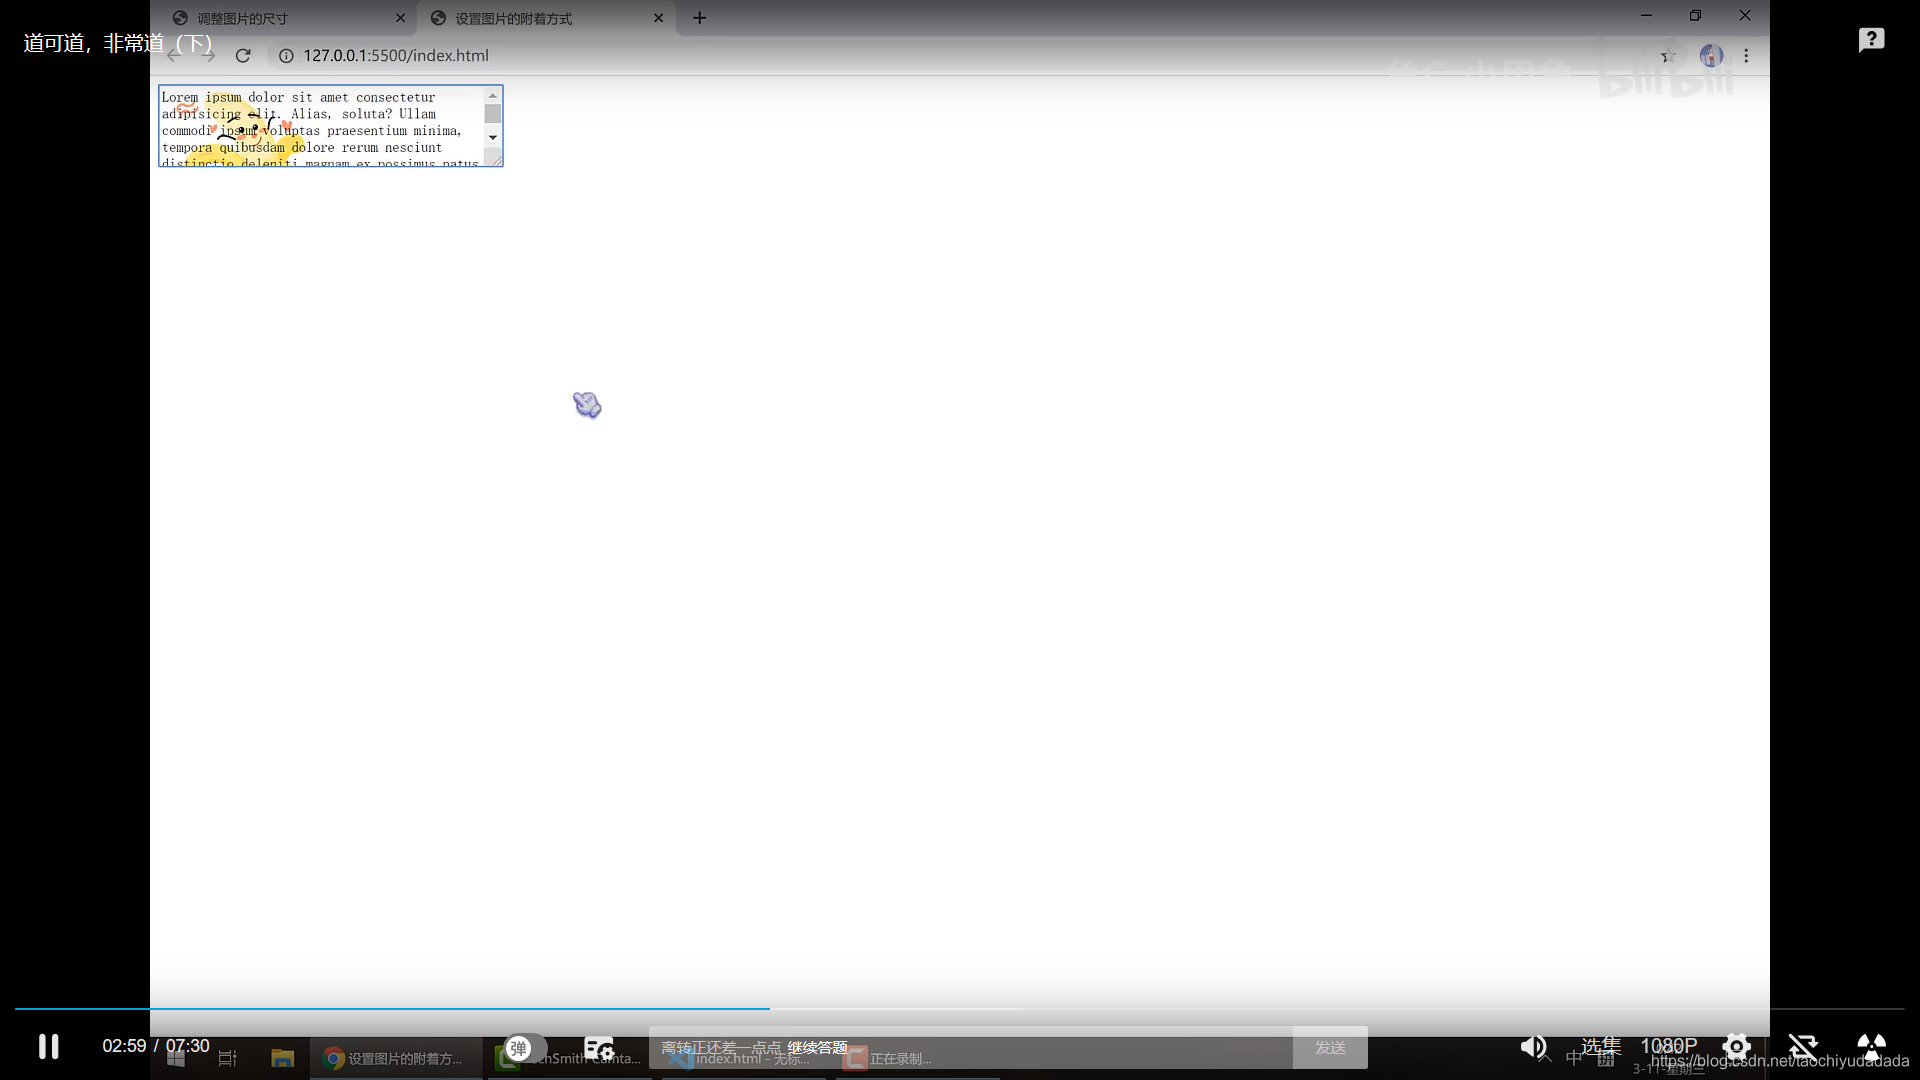Open player settings gear

click(1736, 1046)
